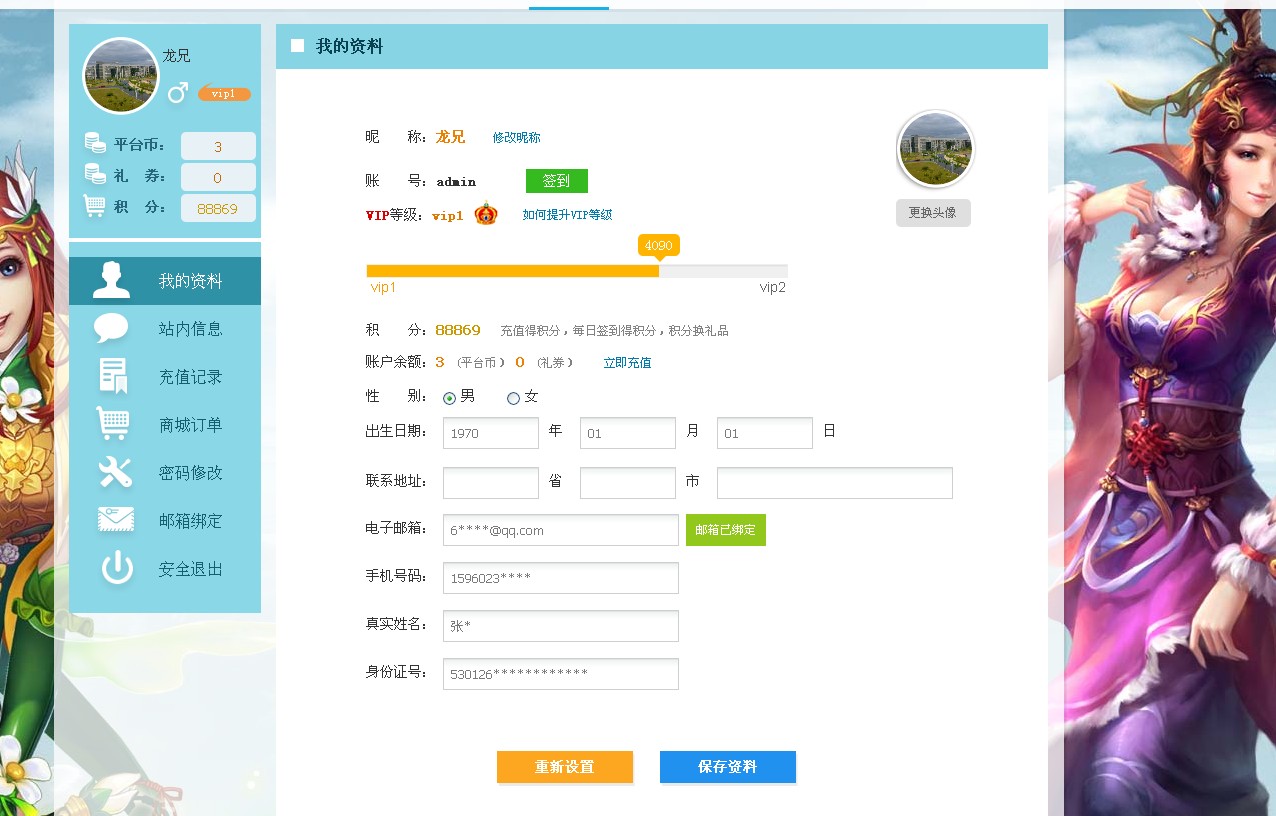
Task: Click the province (省) address field
Action: pos(491,483)
